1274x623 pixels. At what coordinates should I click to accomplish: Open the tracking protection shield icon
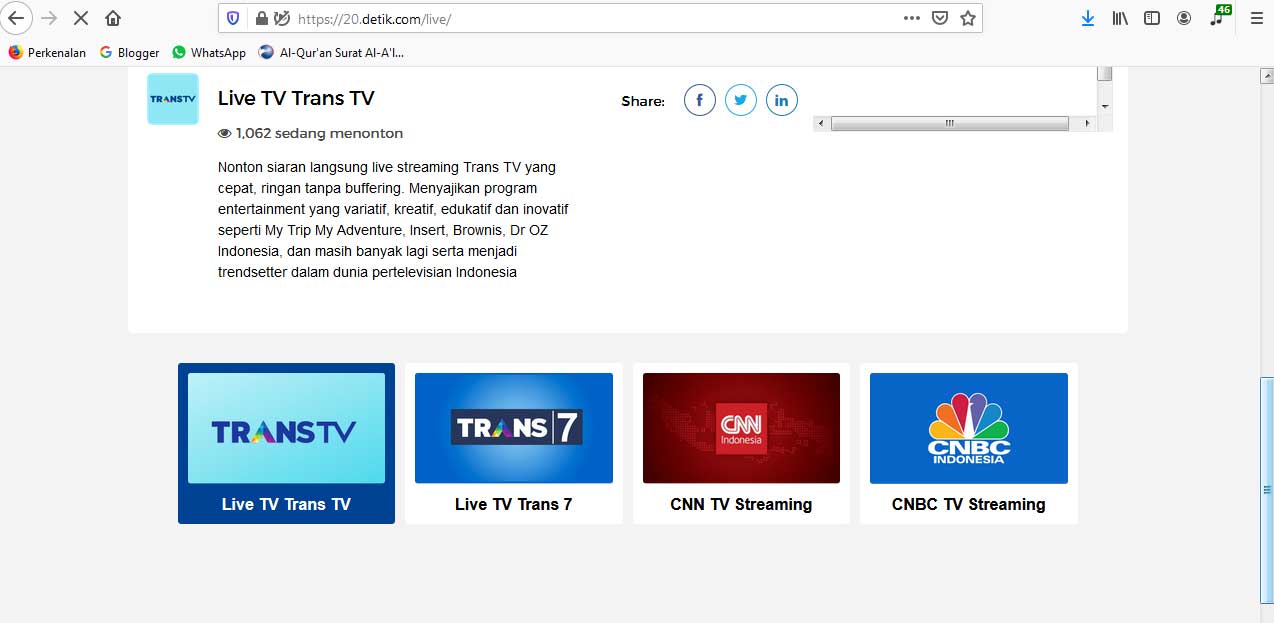click(x=233, y=18)
